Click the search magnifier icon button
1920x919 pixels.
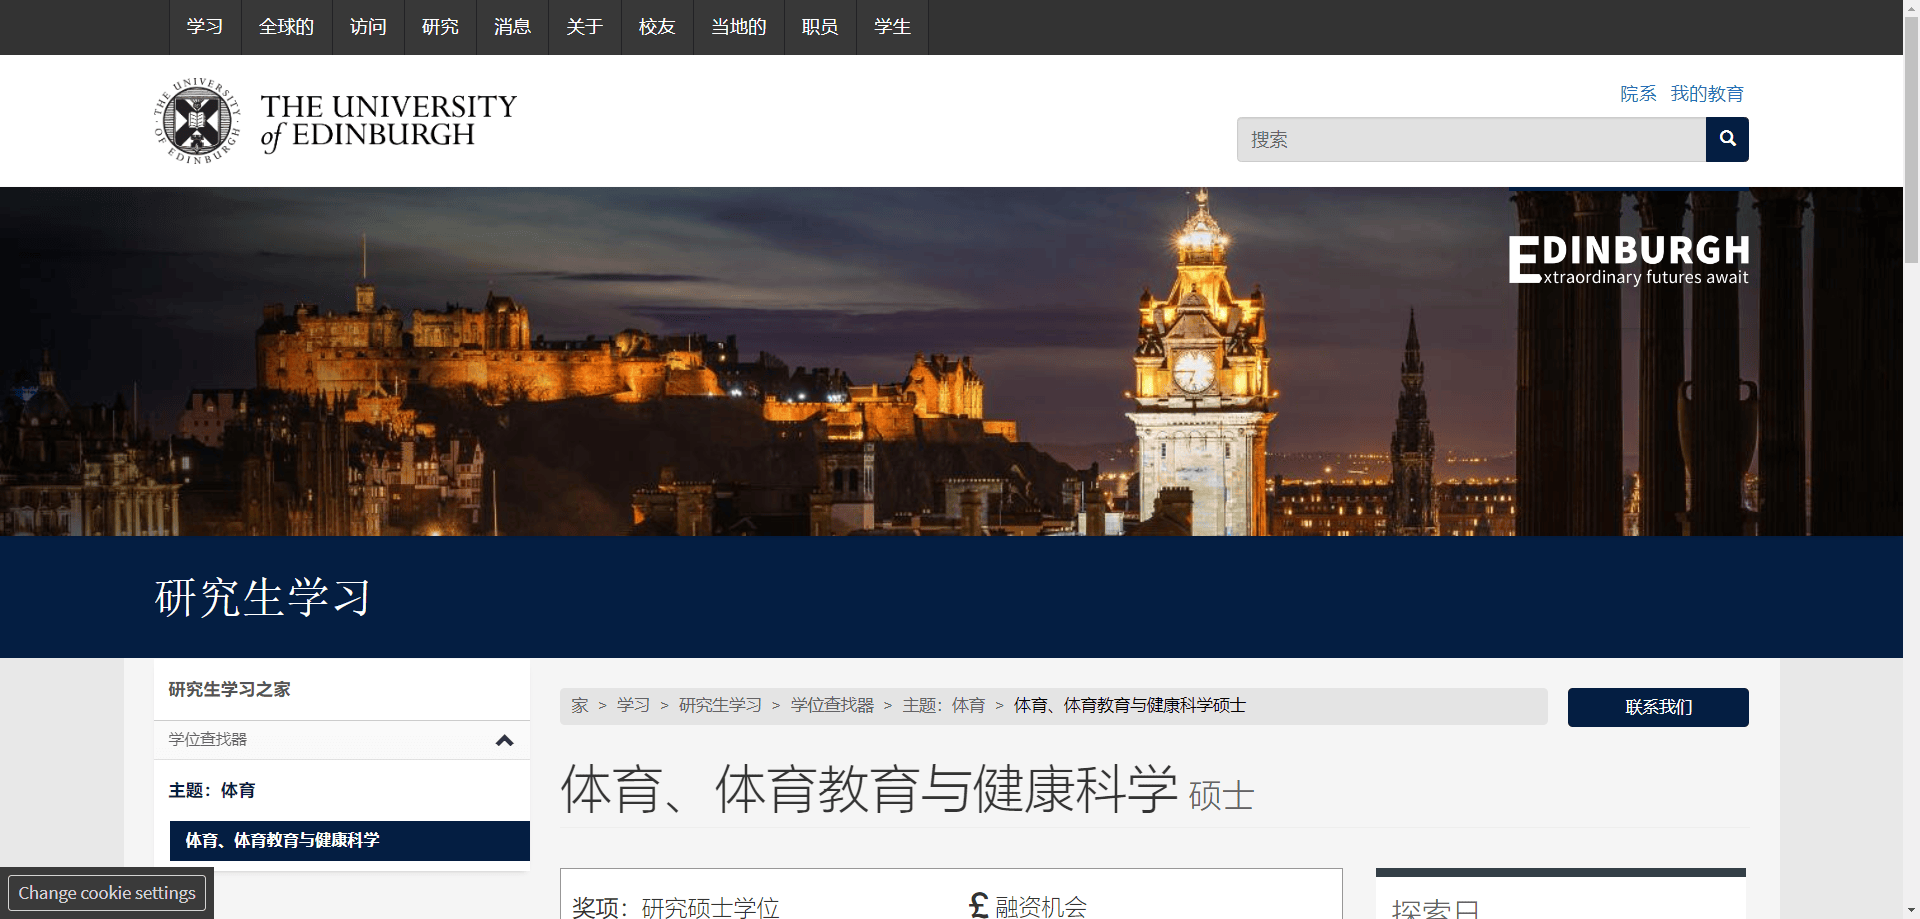1727,139
